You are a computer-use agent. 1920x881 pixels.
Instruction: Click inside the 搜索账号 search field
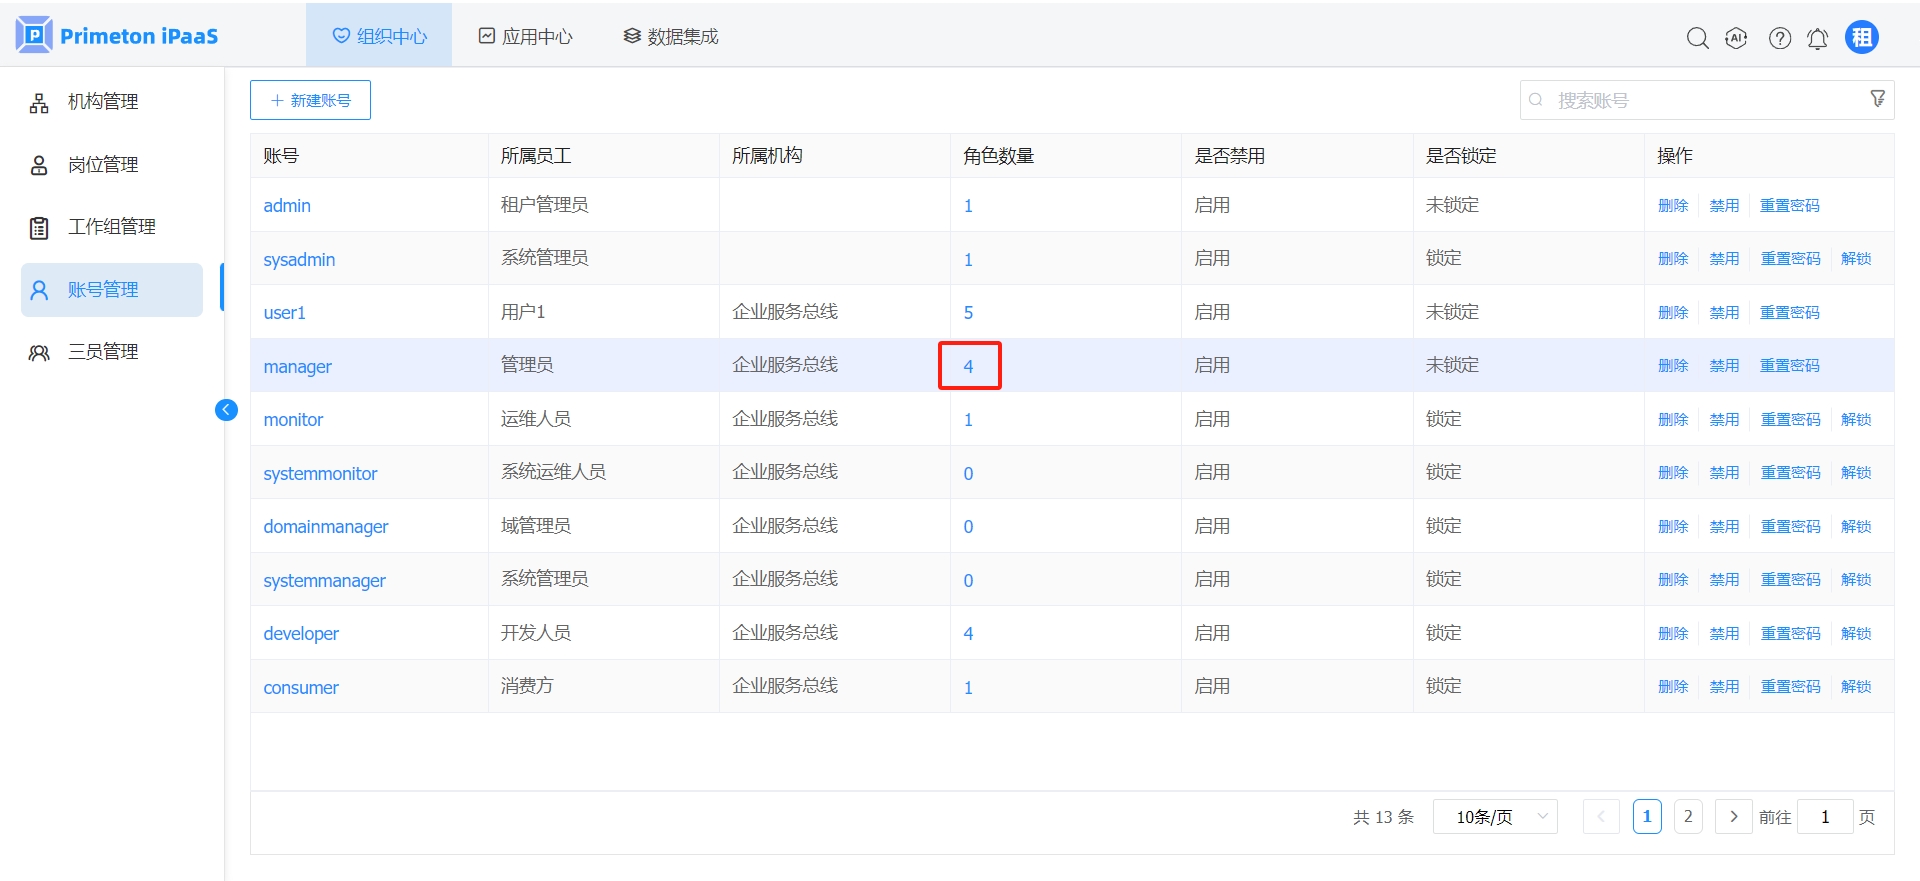pyautogui.click(x=1700, y=100)
